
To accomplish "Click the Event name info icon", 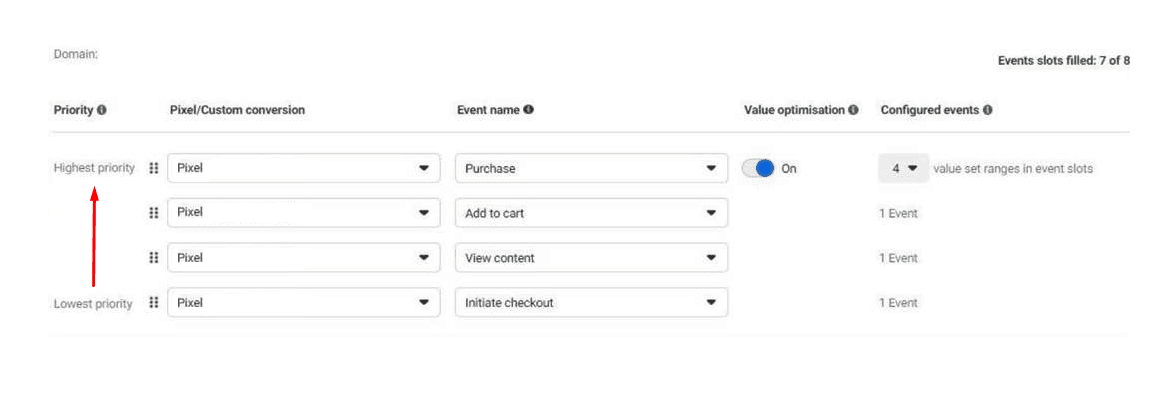I will pyautogui.click(x=528, y=110).
